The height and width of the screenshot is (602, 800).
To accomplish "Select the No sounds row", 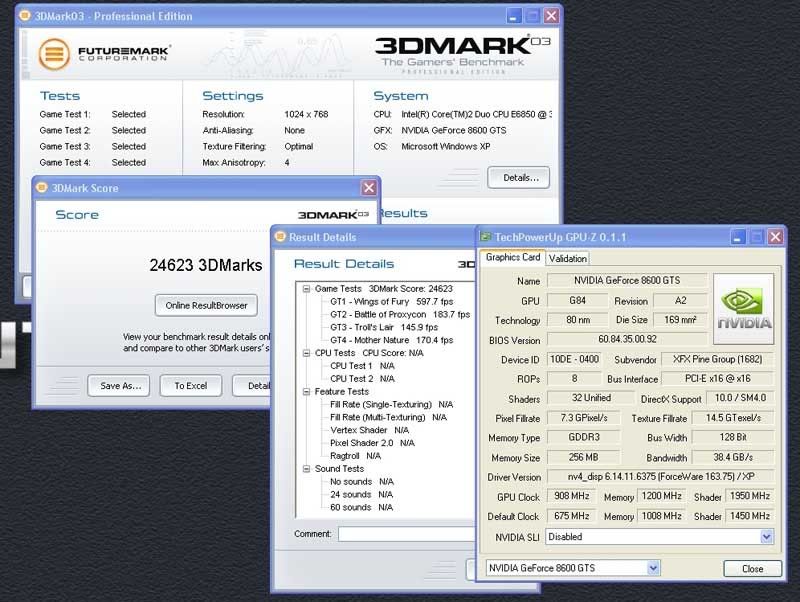I will [362, 482].
